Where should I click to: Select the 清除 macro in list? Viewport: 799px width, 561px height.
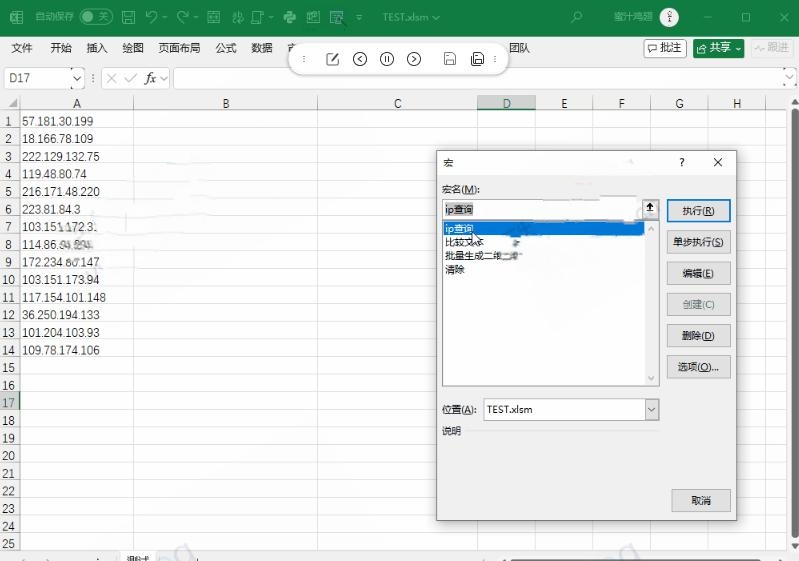(455, 270)
